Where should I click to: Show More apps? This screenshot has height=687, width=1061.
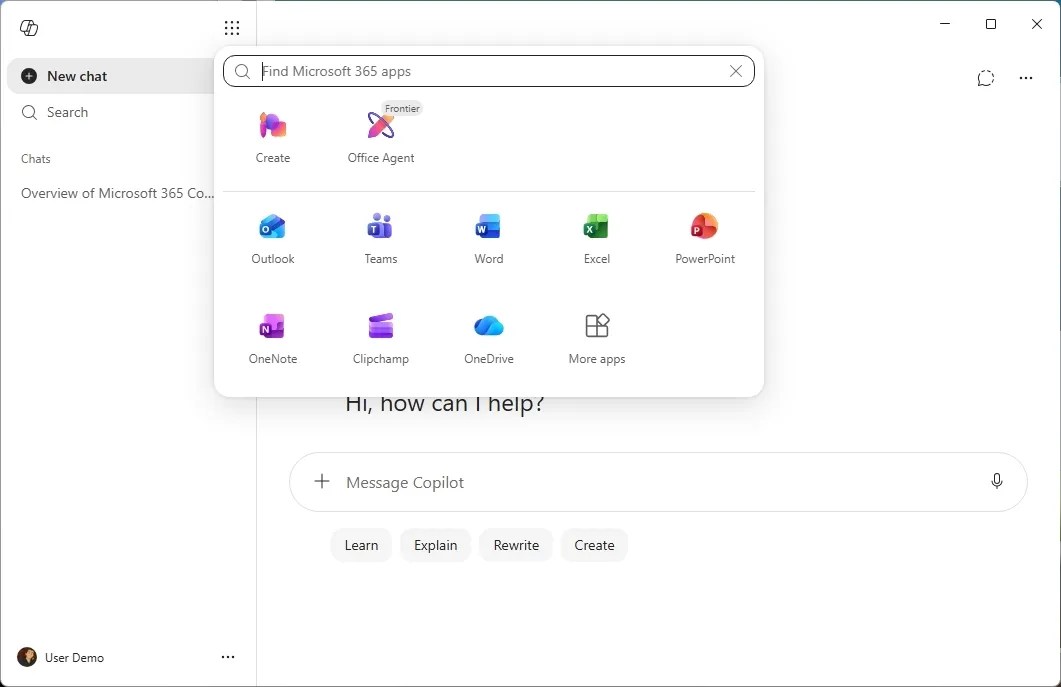coord(597,338)
